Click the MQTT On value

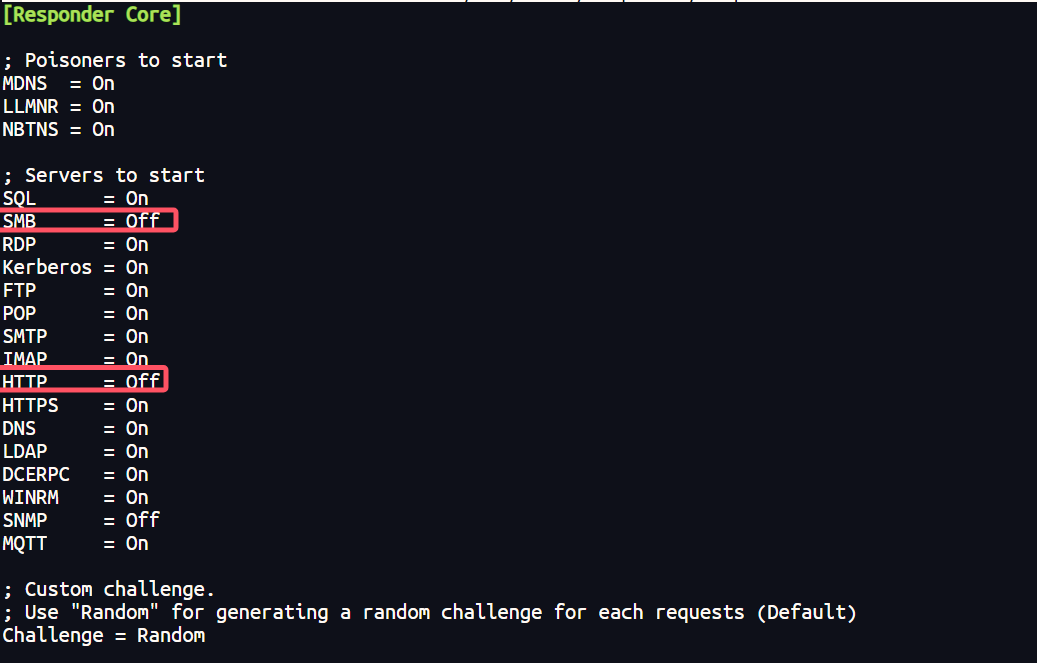pyautogui.click(x=137, y=543)
